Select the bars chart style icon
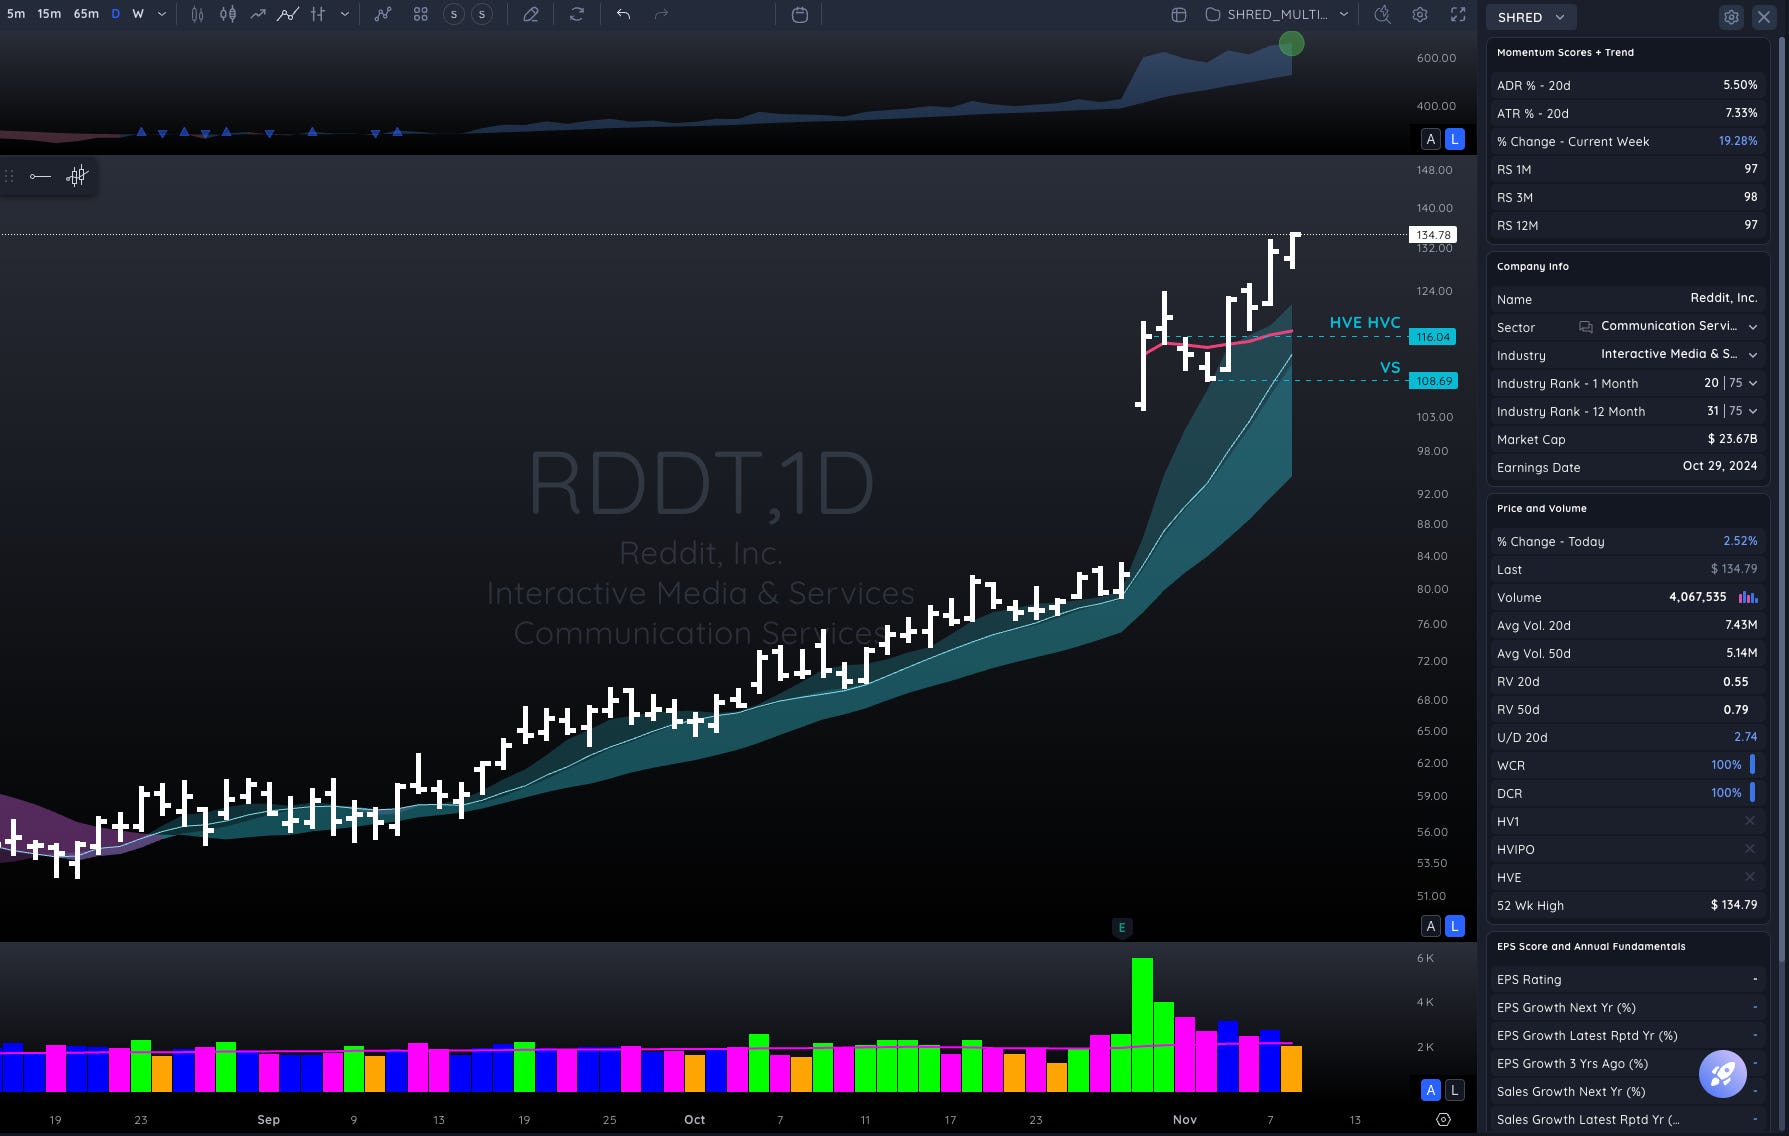 click(197, 14)
